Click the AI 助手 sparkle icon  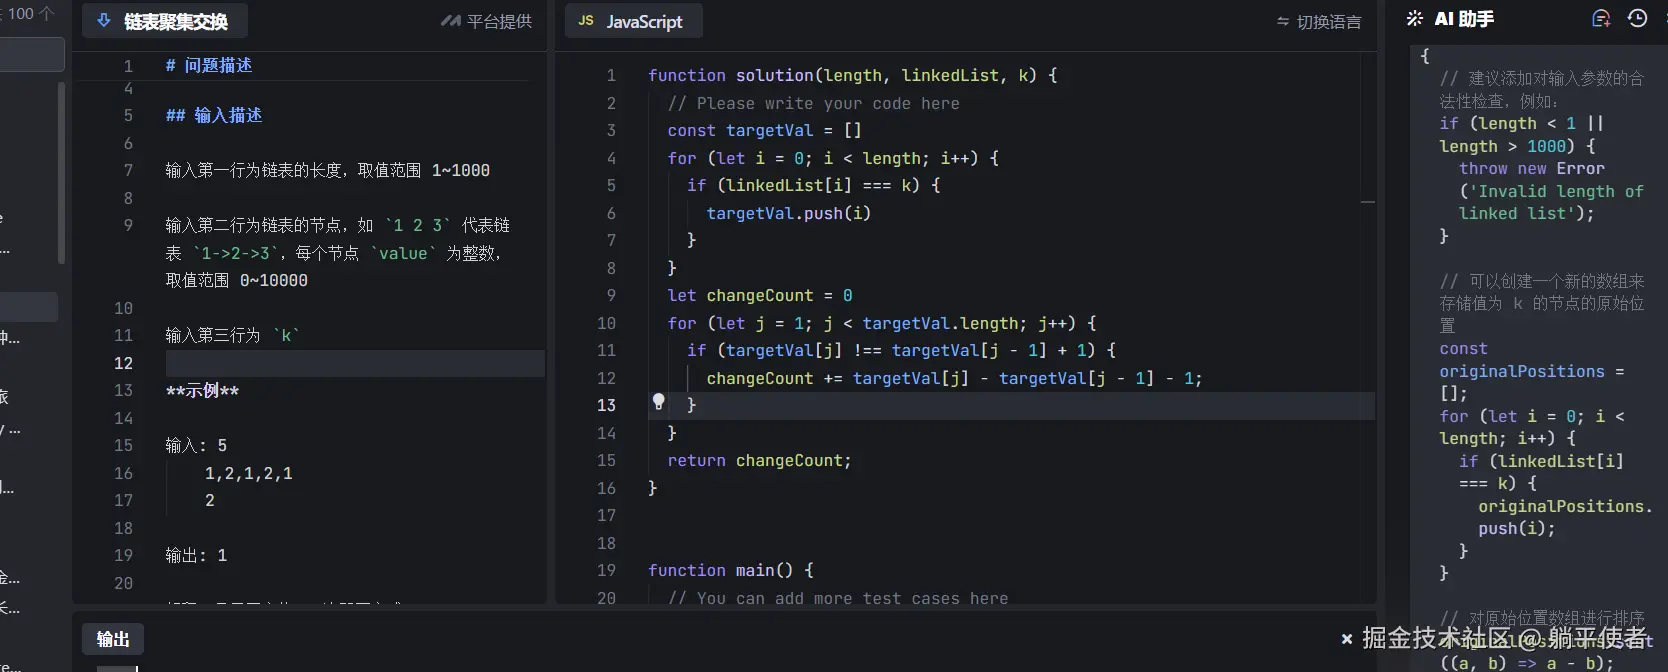1415,19
